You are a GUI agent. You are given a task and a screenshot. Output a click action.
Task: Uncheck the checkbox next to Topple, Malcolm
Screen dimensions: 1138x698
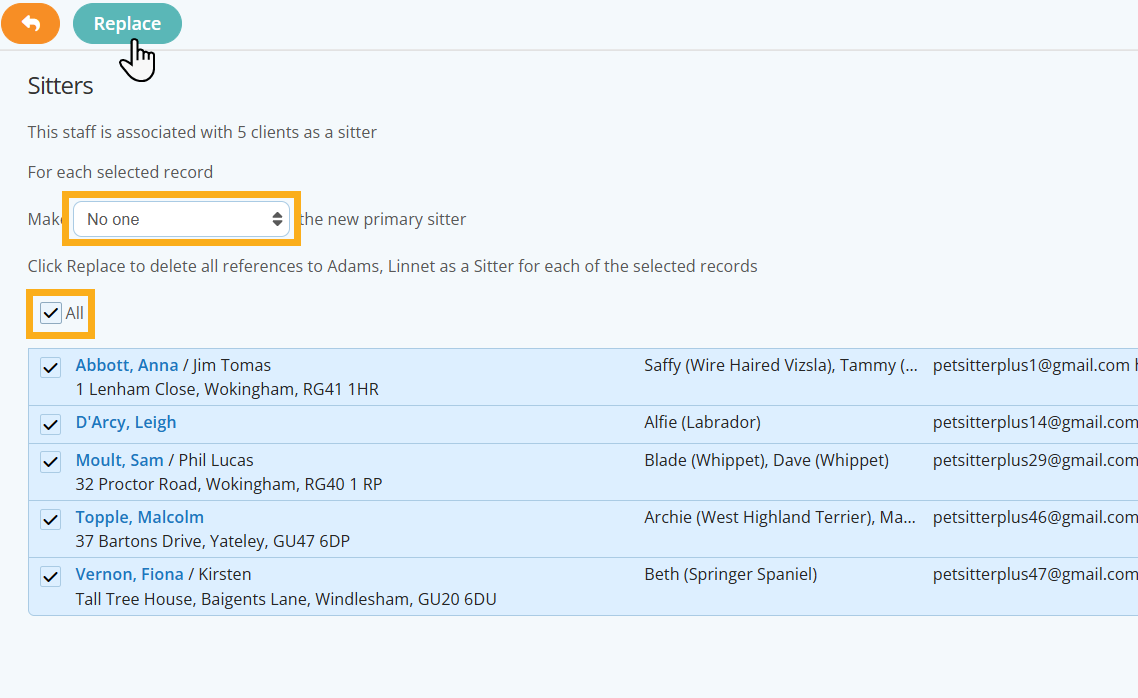(x=50, y=519)
